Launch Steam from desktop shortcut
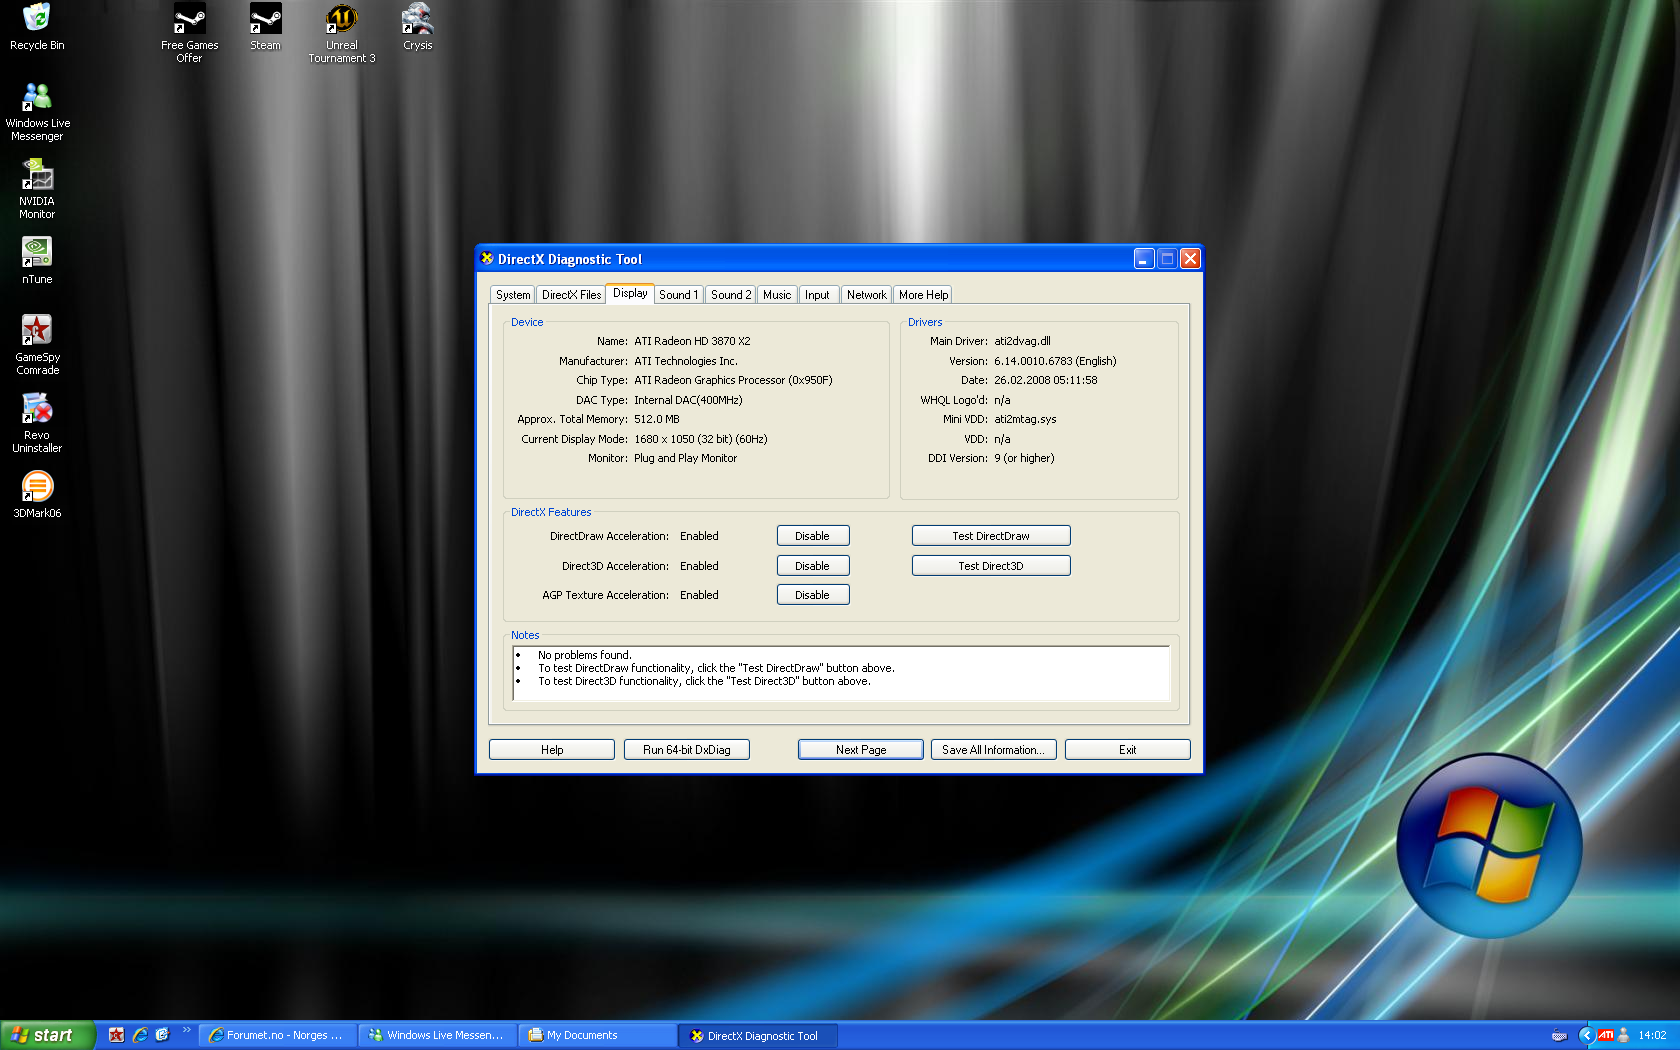Screen dimensions: 1680x1050 (x=265, y=20)
